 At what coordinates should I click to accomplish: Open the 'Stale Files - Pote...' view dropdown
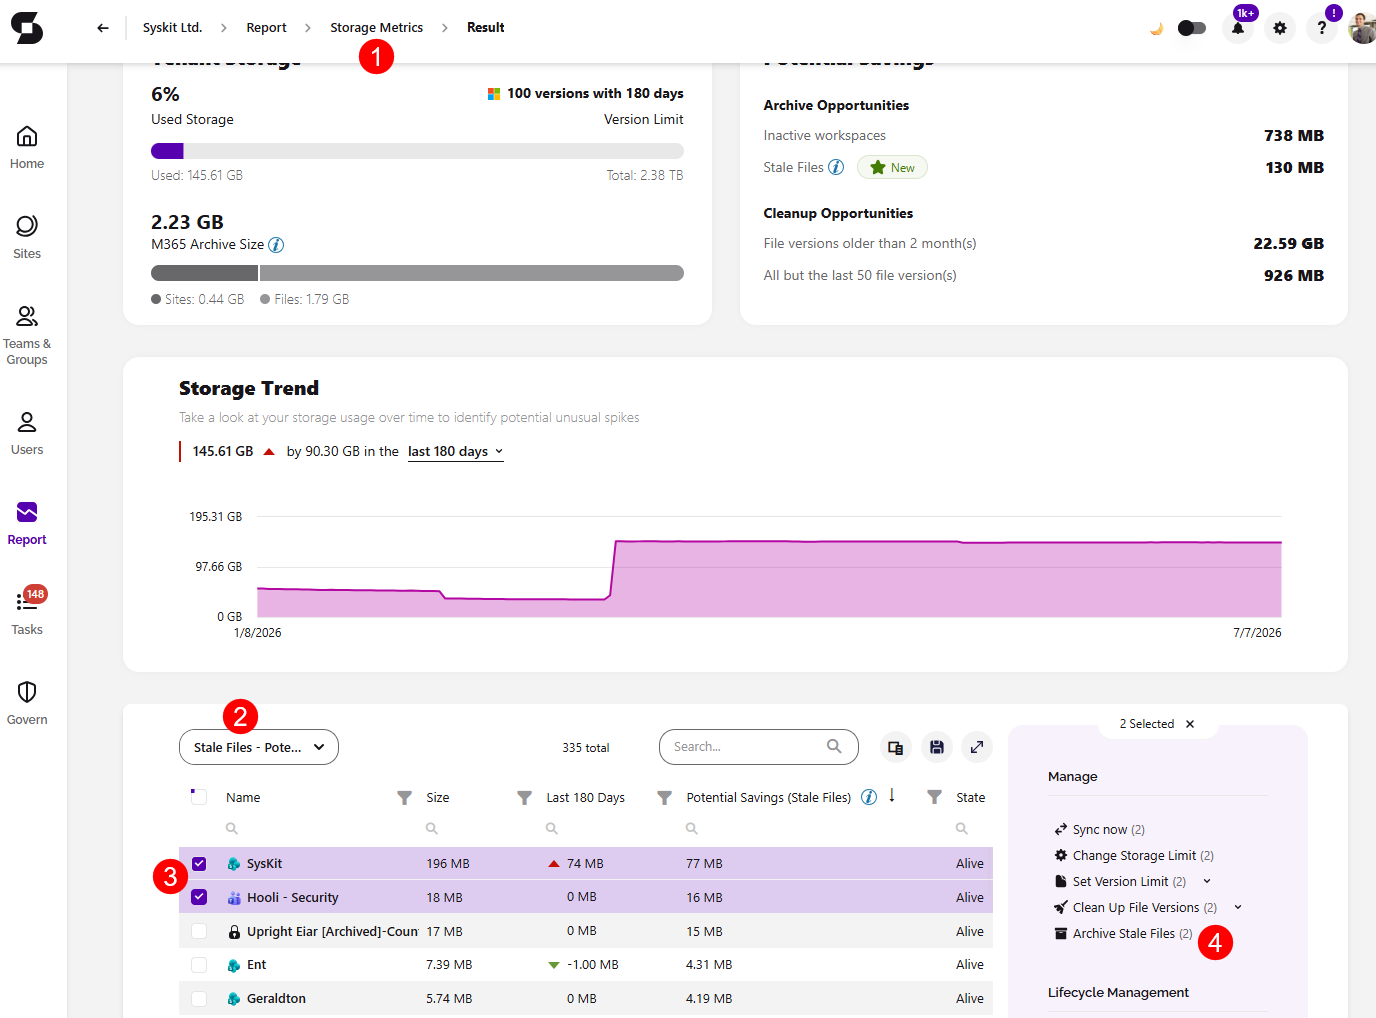pyautogui.click(x=259, y=747)
